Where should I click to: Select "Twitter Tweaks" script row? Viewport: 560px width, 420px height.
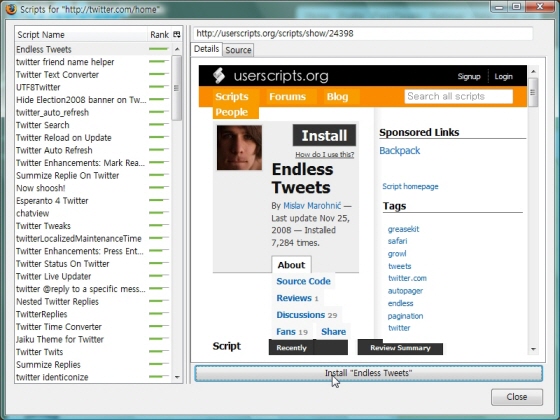pos(93,226)
